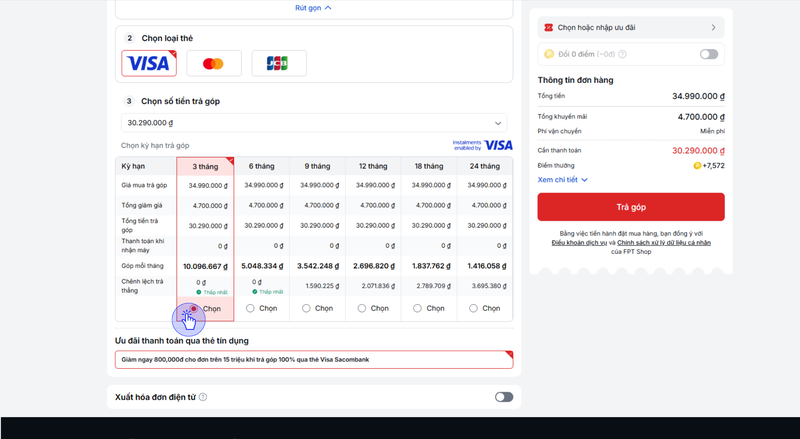
Task: Click the 3 tháng column header
Action: click(205, 166)
